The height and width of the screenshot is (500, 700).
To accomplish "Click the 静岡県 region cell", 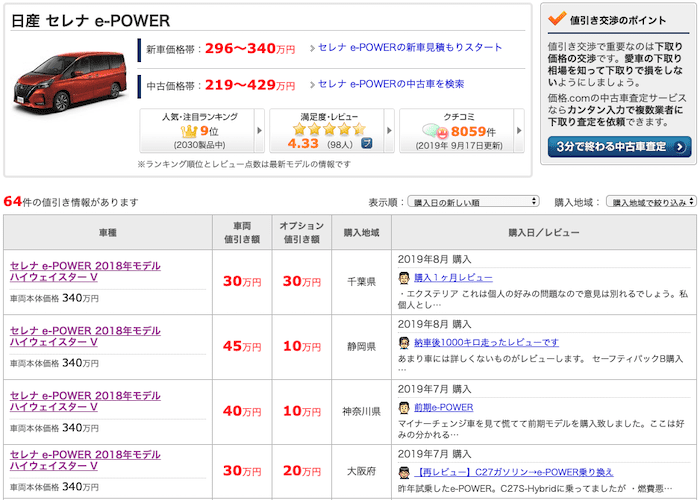I will (x=362, y=346).
